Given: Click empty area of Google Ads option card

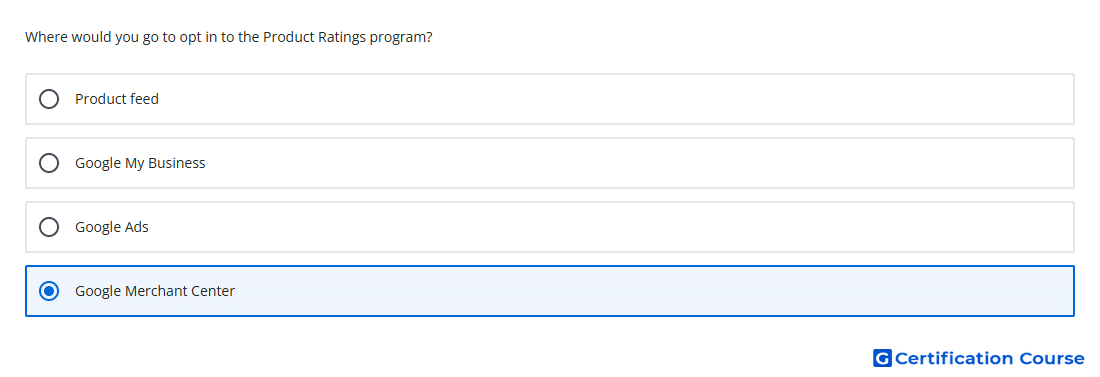Looking at the screenshot, I should [x=610, y=227].
